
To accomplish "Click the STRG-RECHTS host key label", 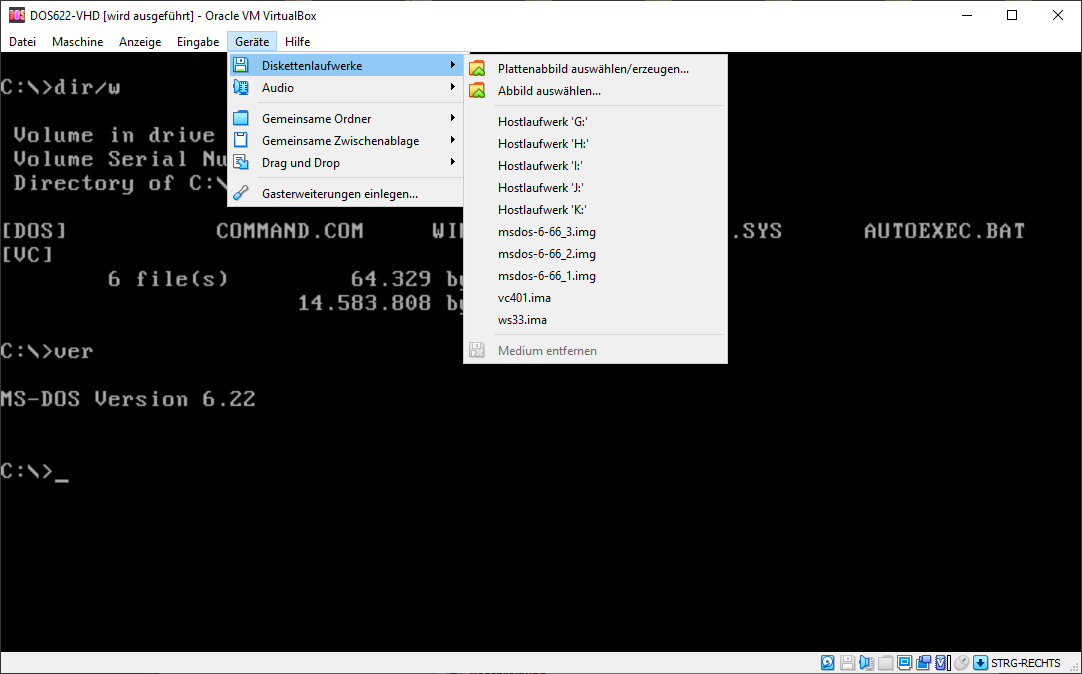I will [x=1025, y=663].
